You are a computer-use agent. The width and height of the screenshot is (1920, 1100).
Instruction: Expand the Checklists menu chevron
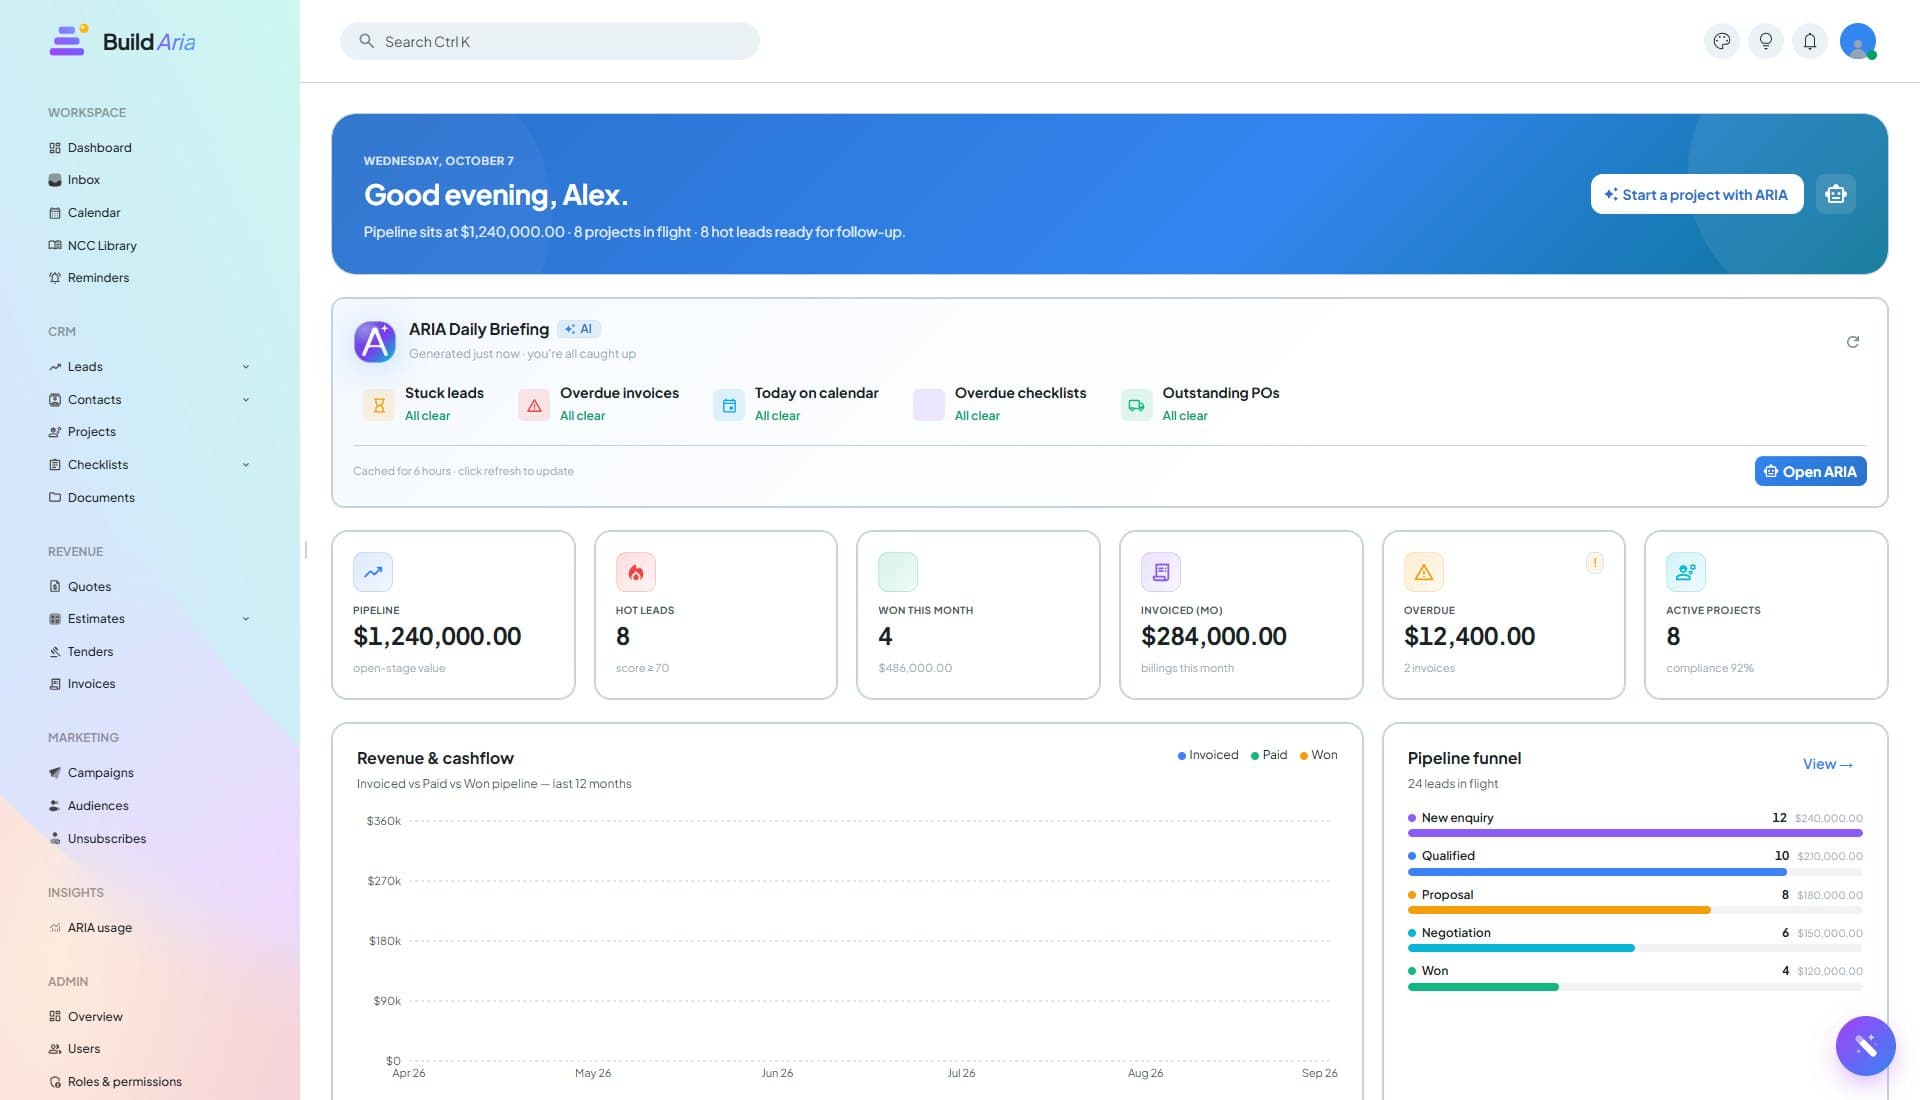246,465
